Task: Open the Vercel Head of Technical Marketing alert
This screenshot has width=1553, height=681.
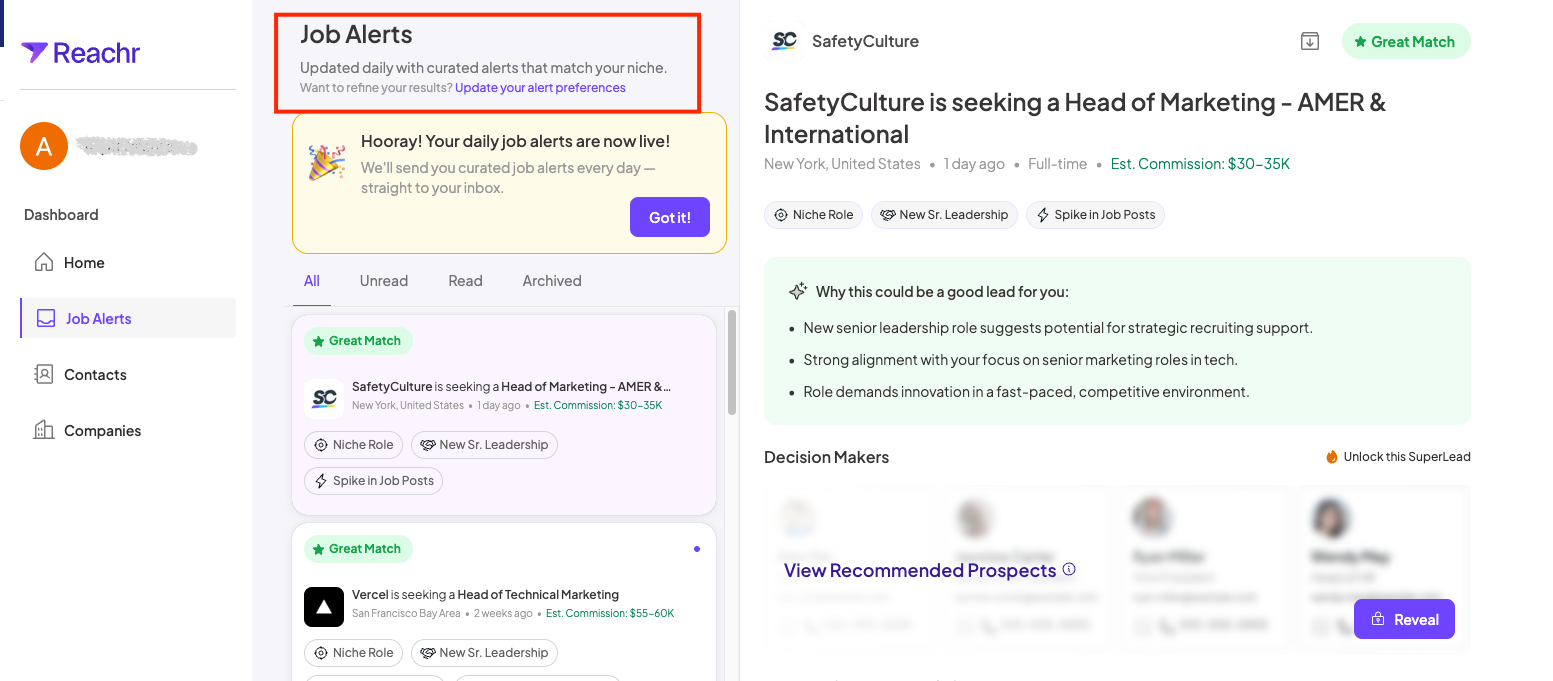Action: (x=504, y=602)
